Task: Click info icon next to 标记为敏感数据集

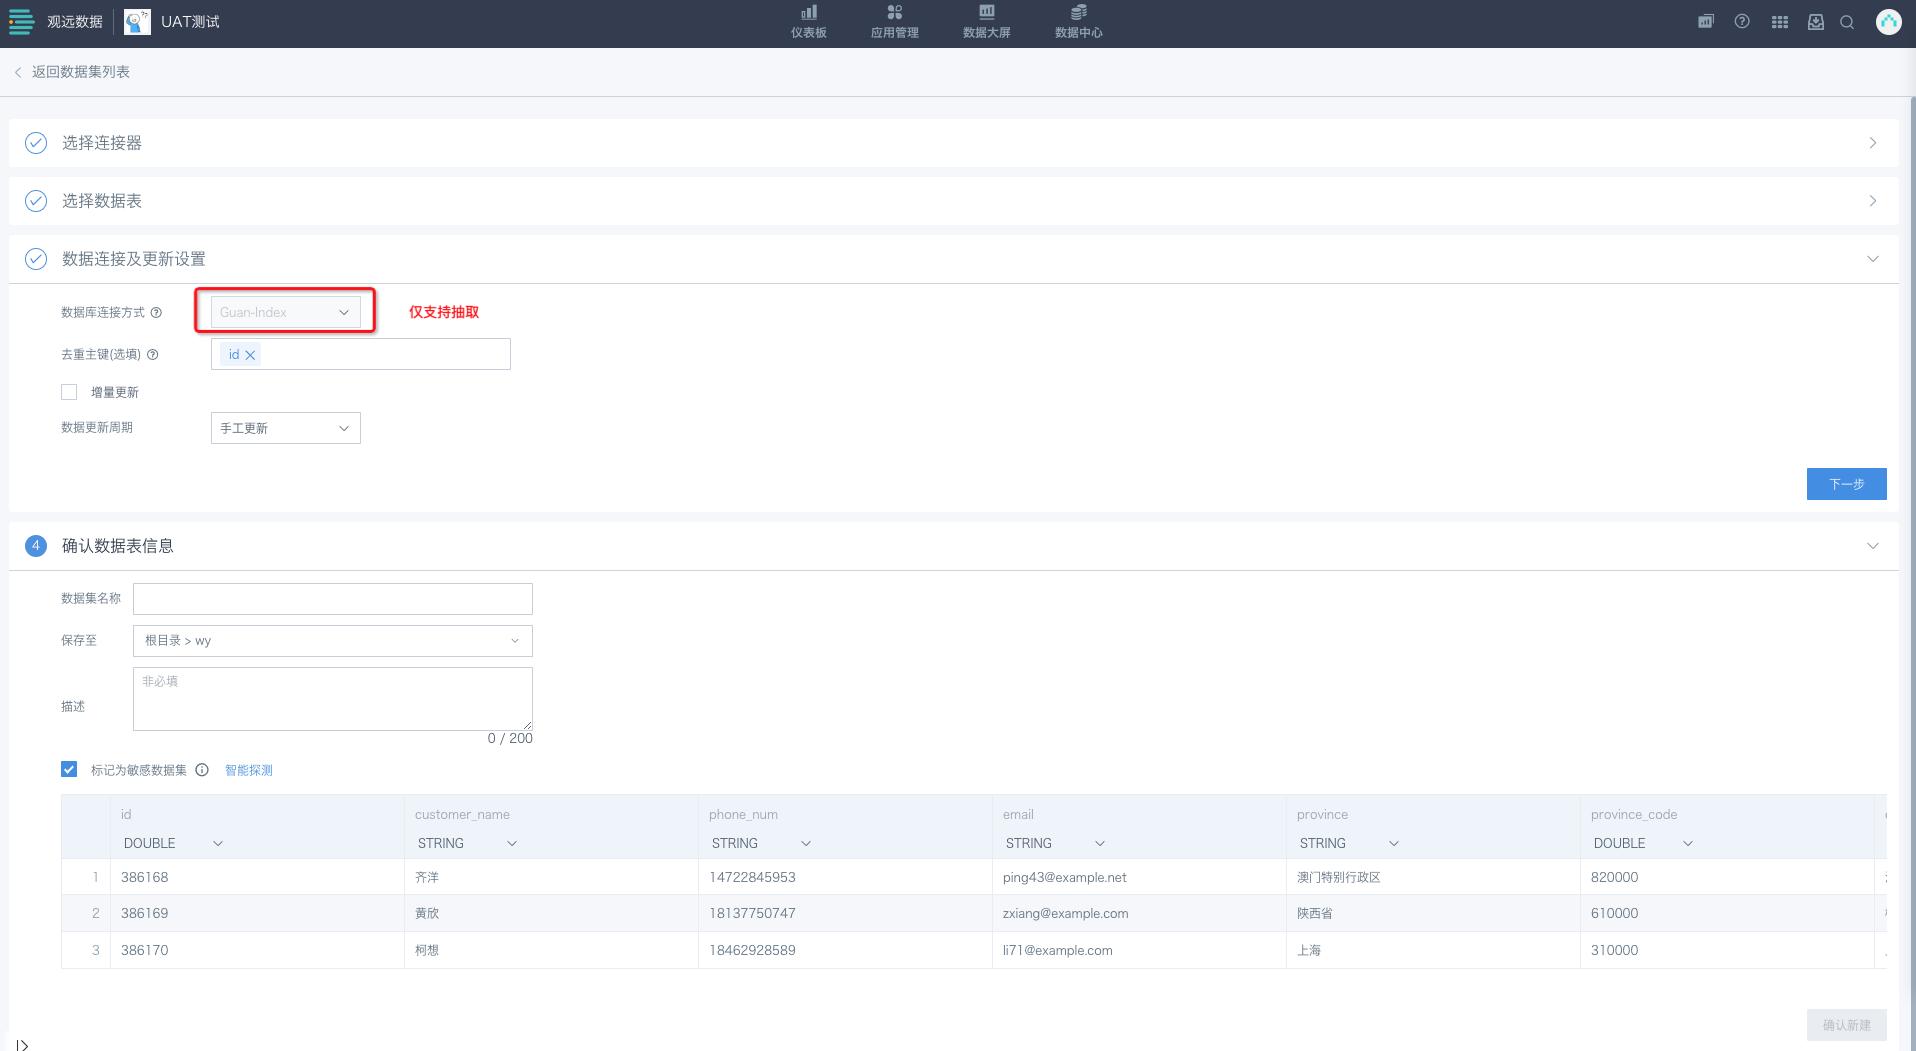Action: pyautogui.click(x=202, y=770)
